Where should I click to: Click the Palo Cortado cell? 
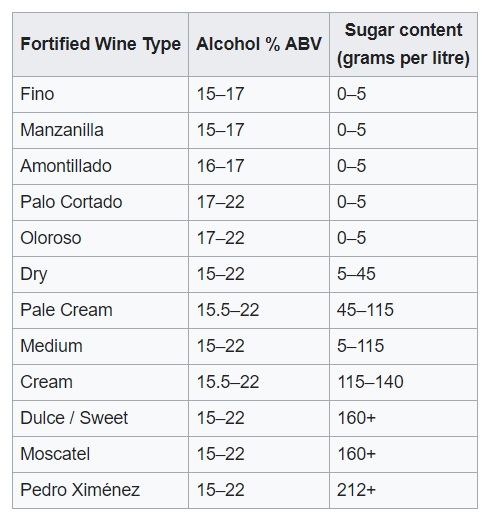tap(100, 202)
